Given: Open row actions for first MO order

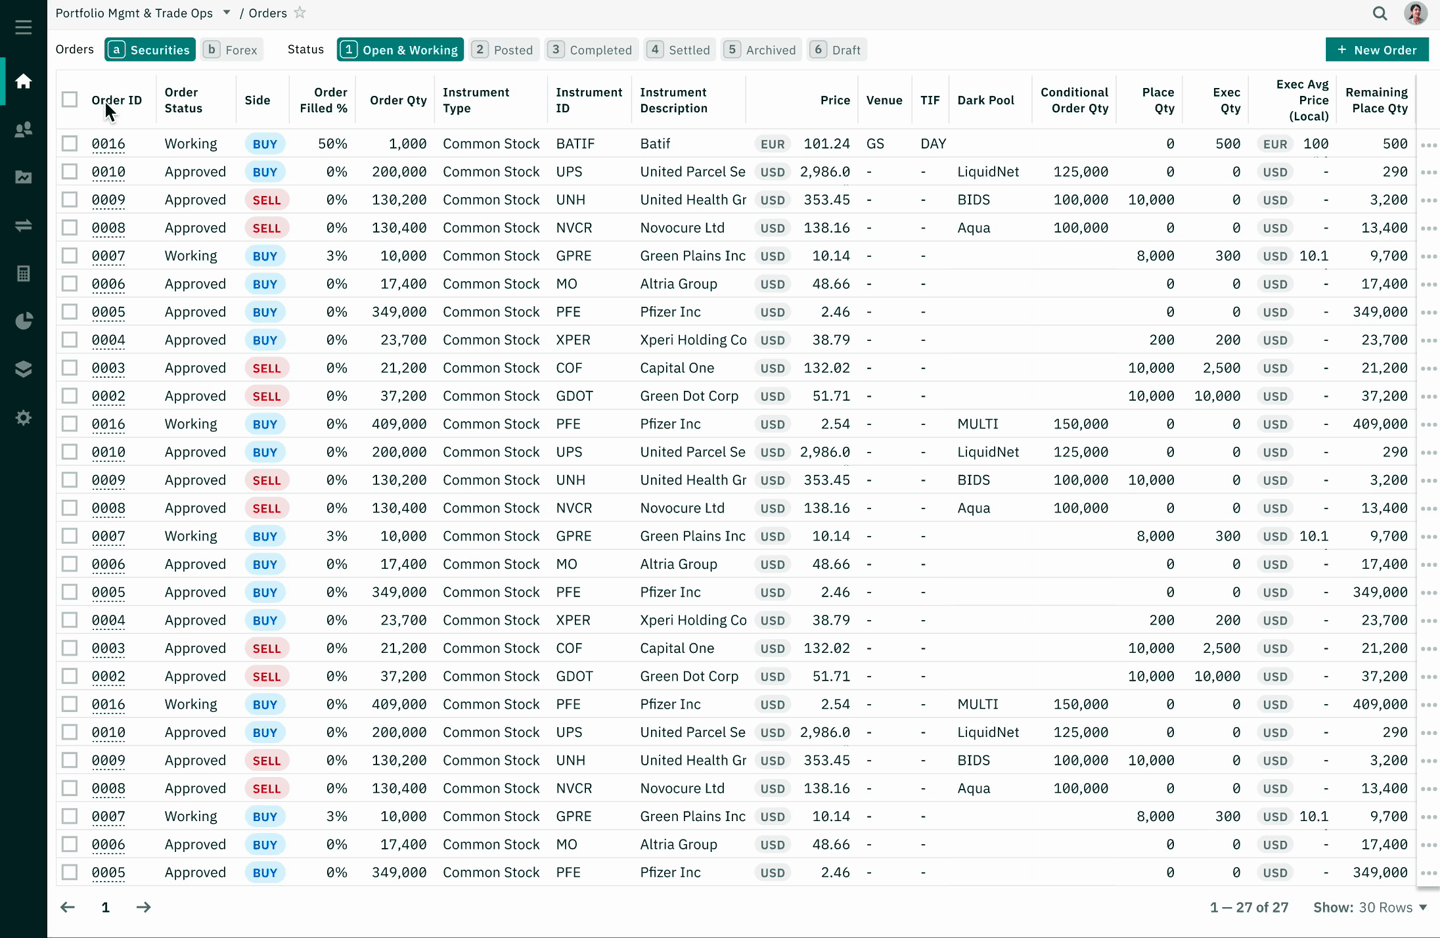Looking at the screenshot, I should (x=1428, y=285).
